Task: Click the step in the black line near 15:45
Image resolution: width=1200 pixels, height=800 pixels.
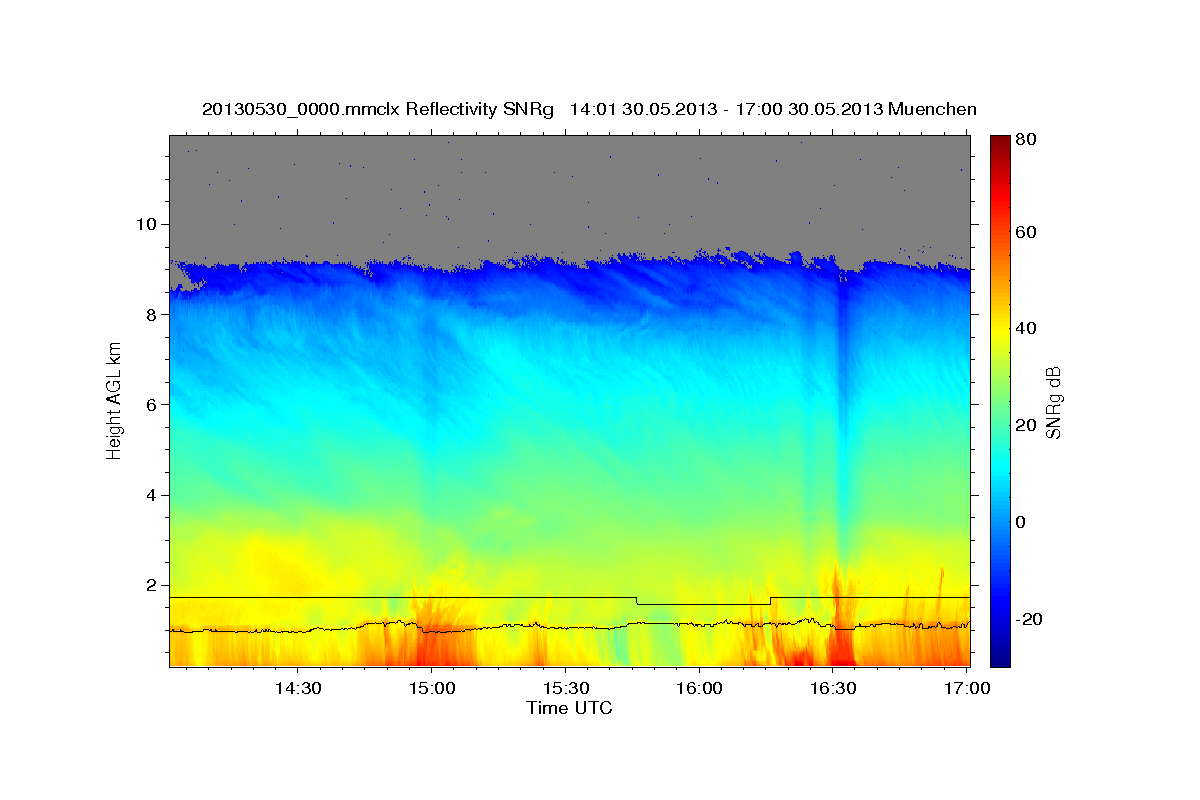Action: [637, 600]
